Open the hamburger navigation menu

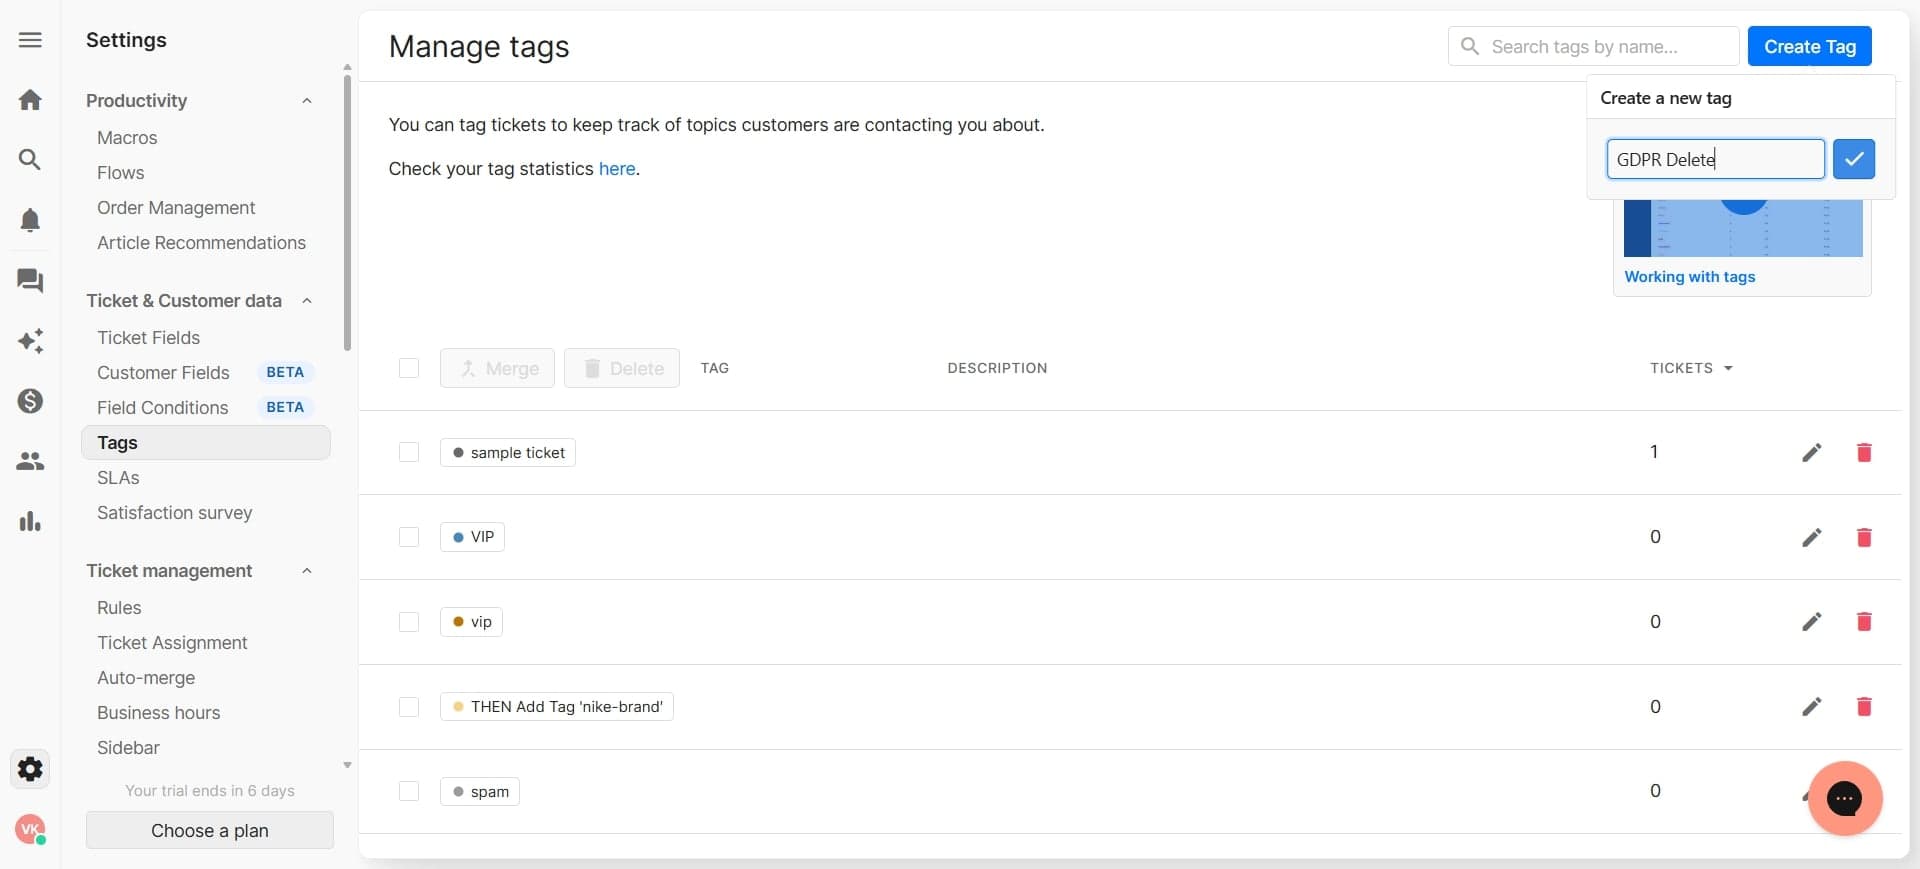pos(30,40)
